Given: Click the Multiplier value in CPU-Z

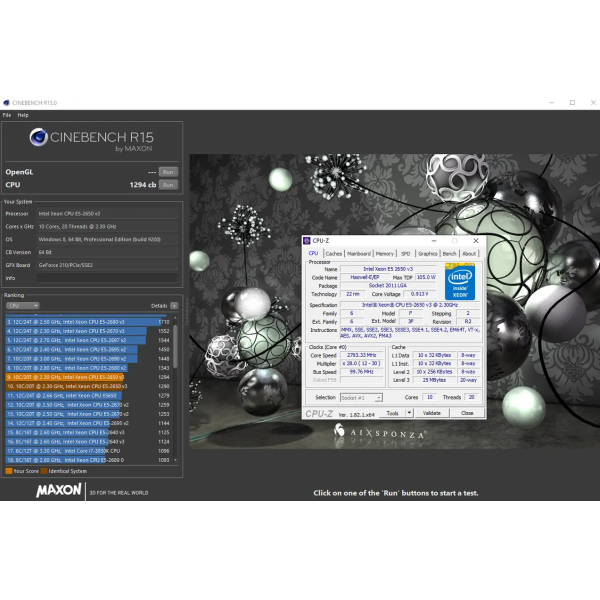Looking at the screenshot, I should tap(362, 364).
